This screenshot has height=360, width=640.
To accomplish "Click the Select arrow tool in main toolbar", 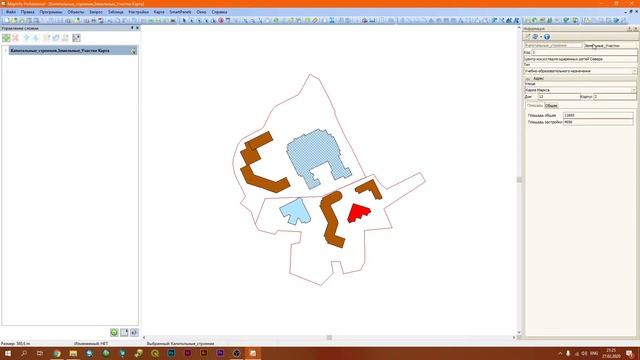I will click(x=184, y=20).
